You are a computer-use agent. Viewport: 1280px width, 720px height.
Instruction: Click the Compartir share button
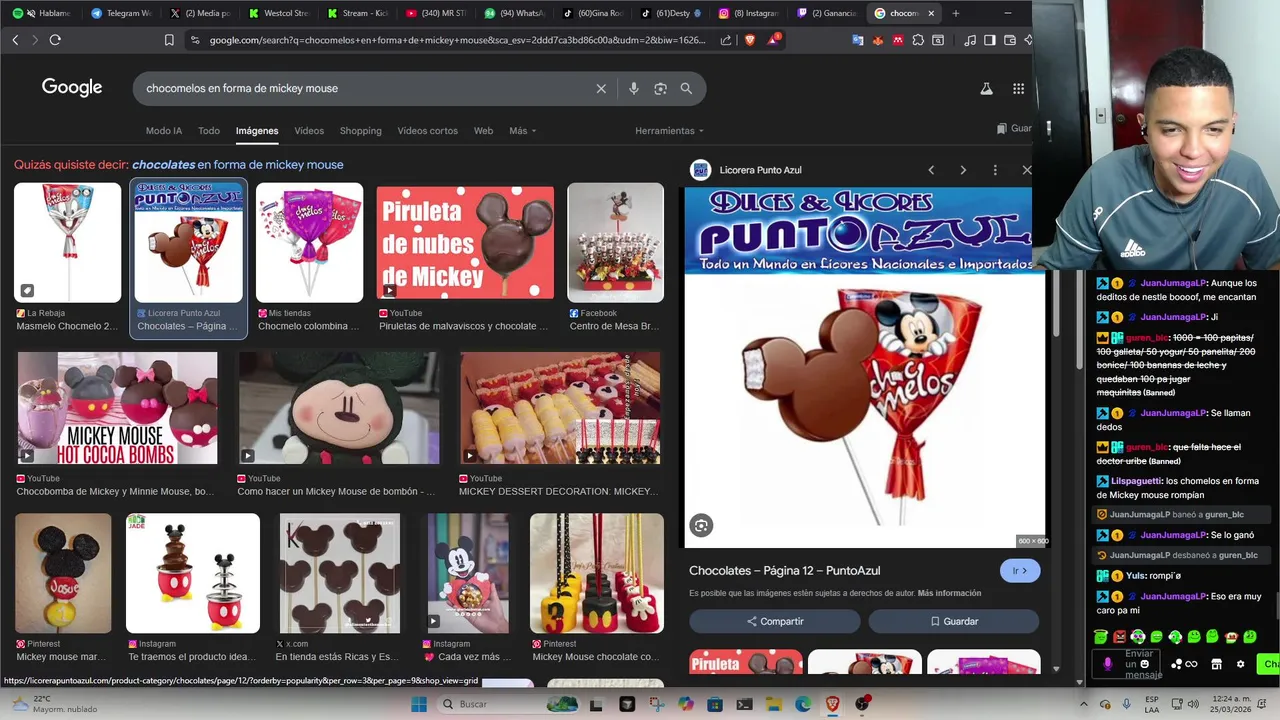[774, 621]
